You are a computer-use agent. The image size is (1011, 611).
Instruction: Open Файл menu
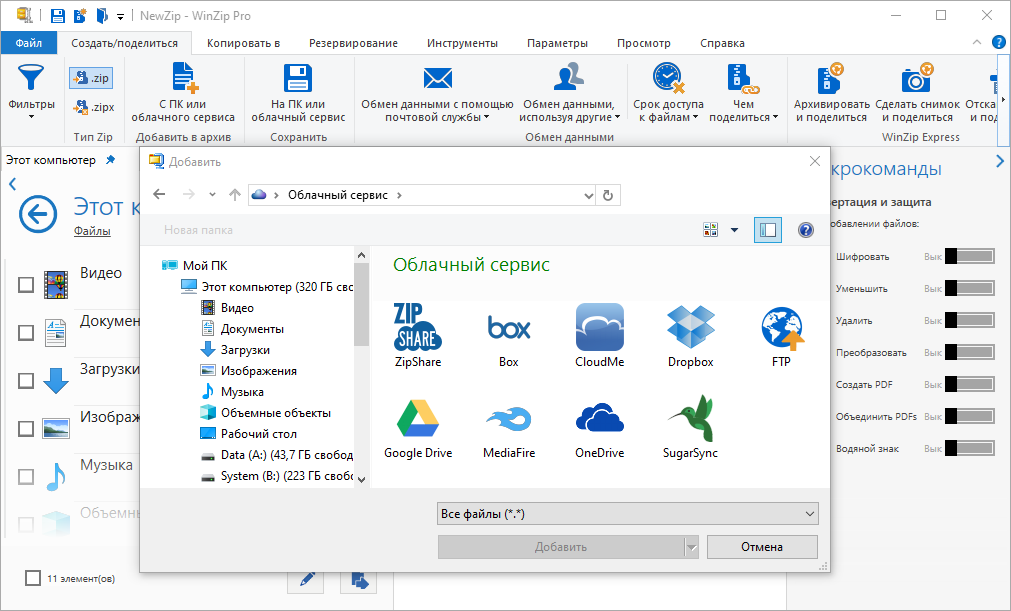tap(28, 43)
